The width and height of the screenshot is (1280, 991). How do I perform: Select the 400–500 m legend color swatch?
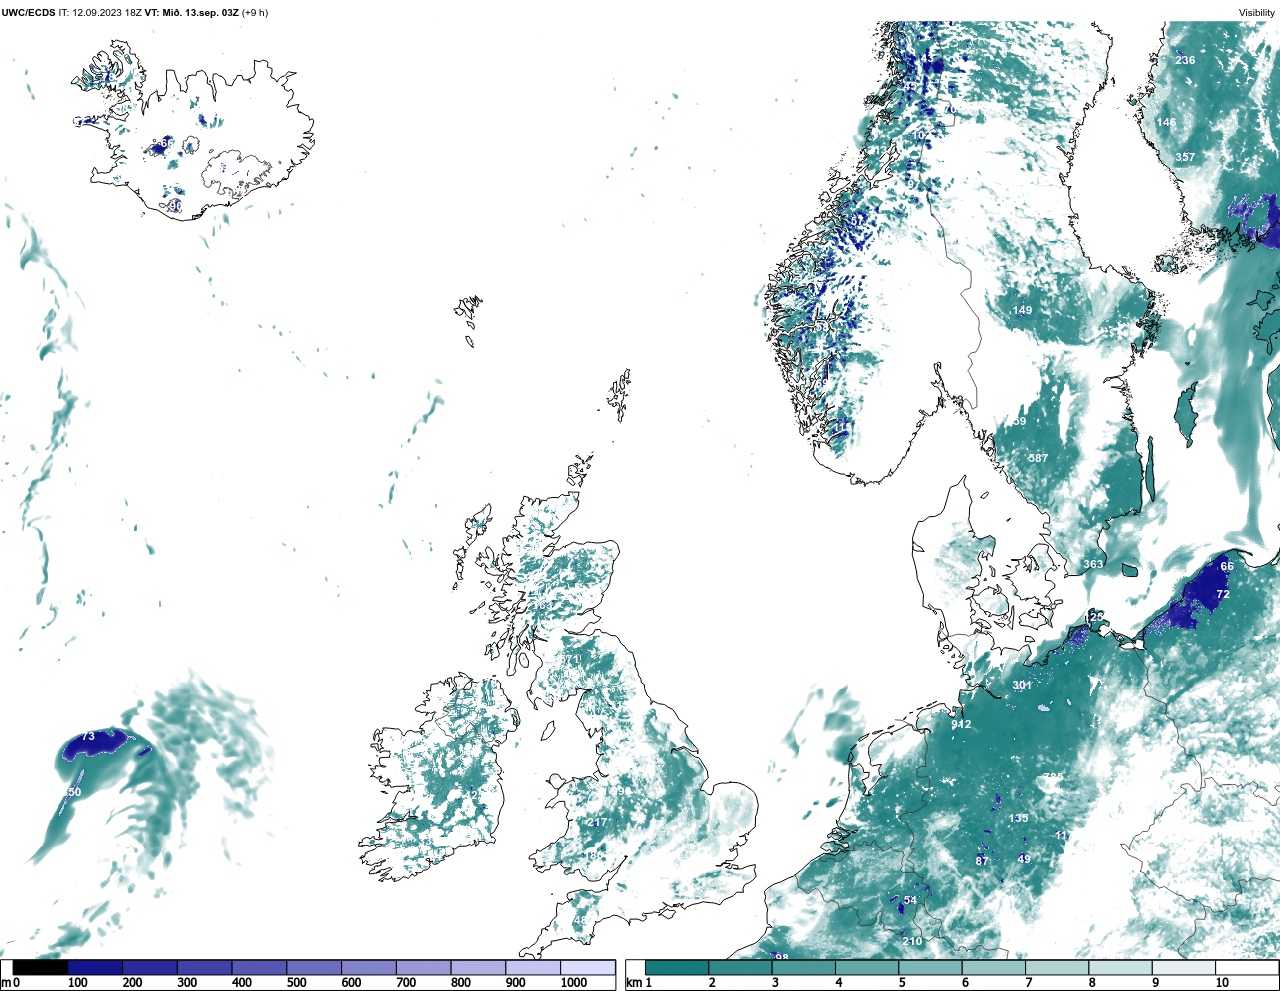[x=260, y=968]
